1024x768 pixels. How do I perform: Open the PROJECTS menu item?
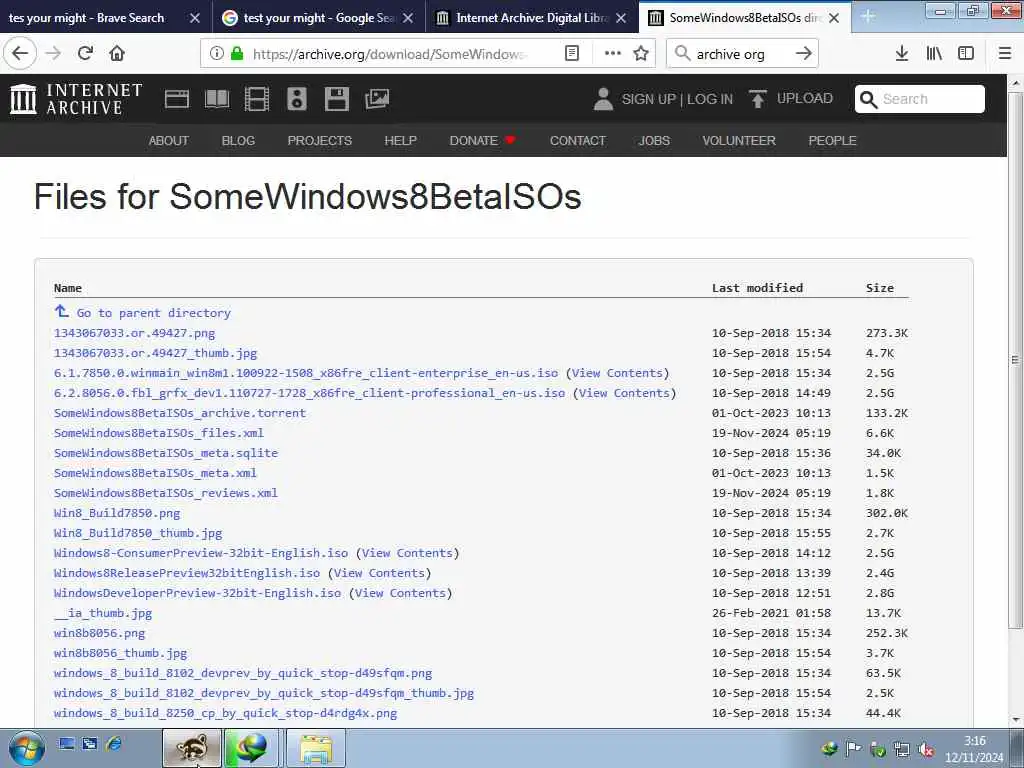coord(319,140)
